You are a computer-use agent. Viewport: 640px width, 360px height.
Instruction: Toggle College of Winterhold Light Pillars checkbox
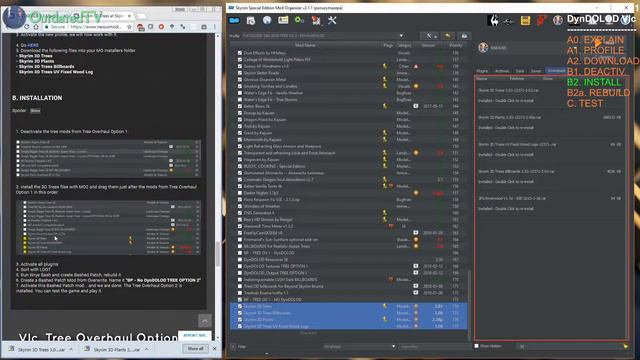click(240, 59)
